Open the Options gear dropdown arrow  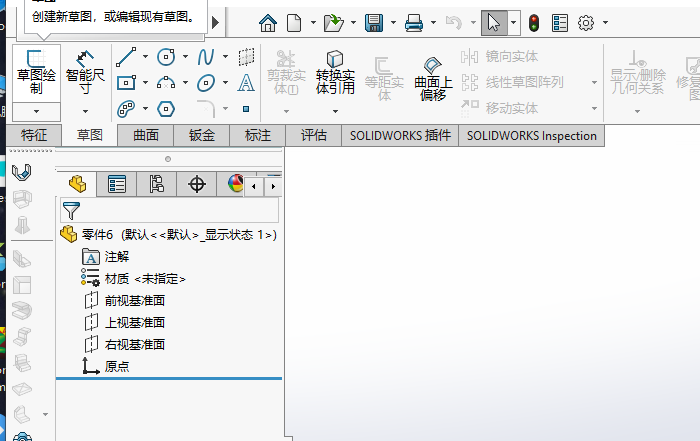[x=606, y=22]
